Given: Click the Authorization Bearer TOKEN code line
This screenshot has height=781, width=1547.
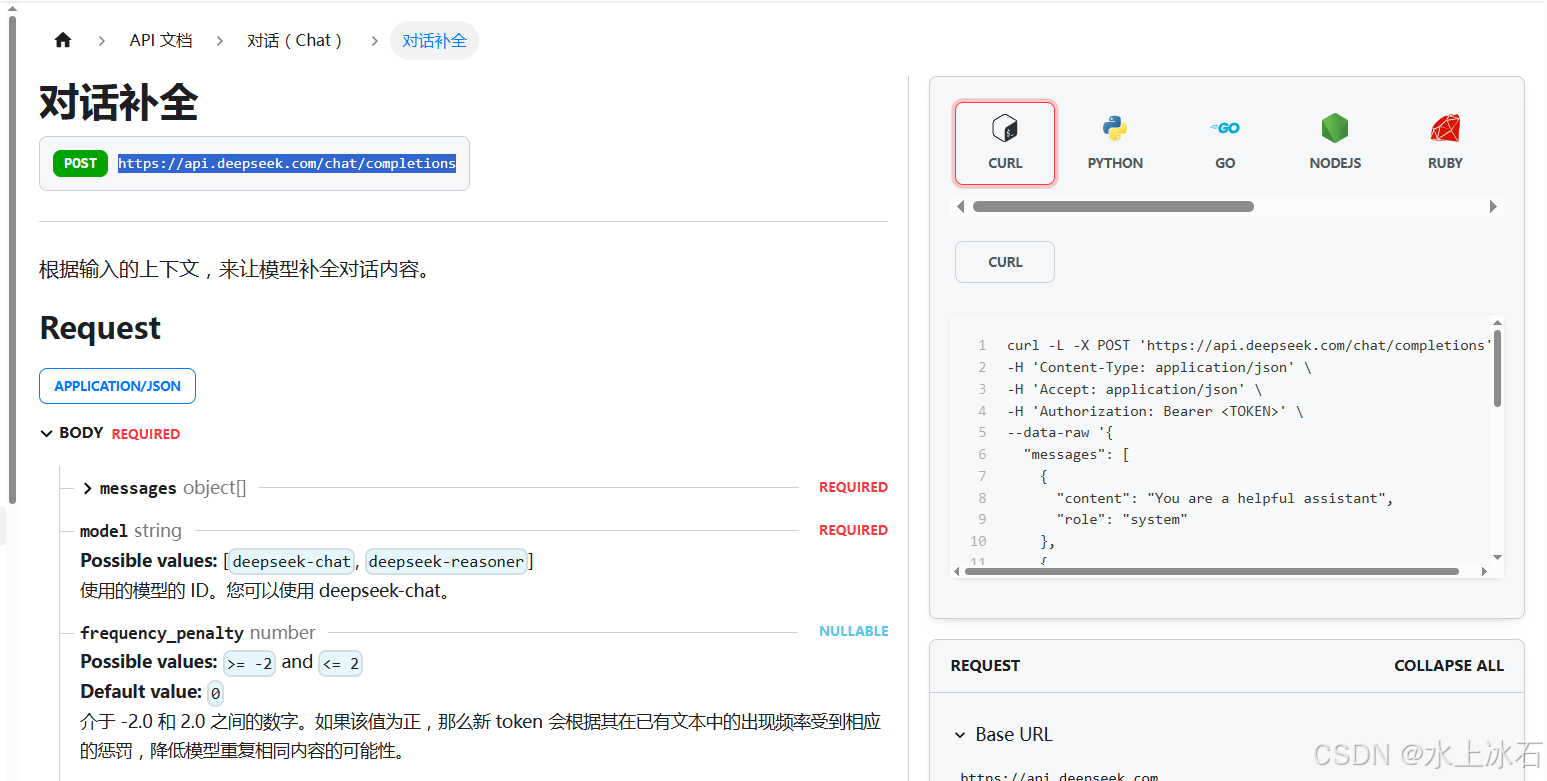Looking at the screenshot, I should pyautogui.click(x=1155, y=411).
